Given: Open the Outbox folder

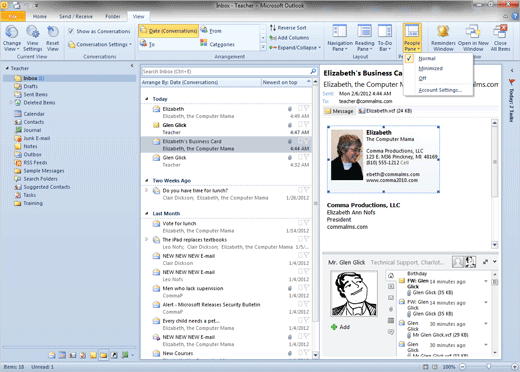Looking at the screenshot, I should click(x=28, y=154).
